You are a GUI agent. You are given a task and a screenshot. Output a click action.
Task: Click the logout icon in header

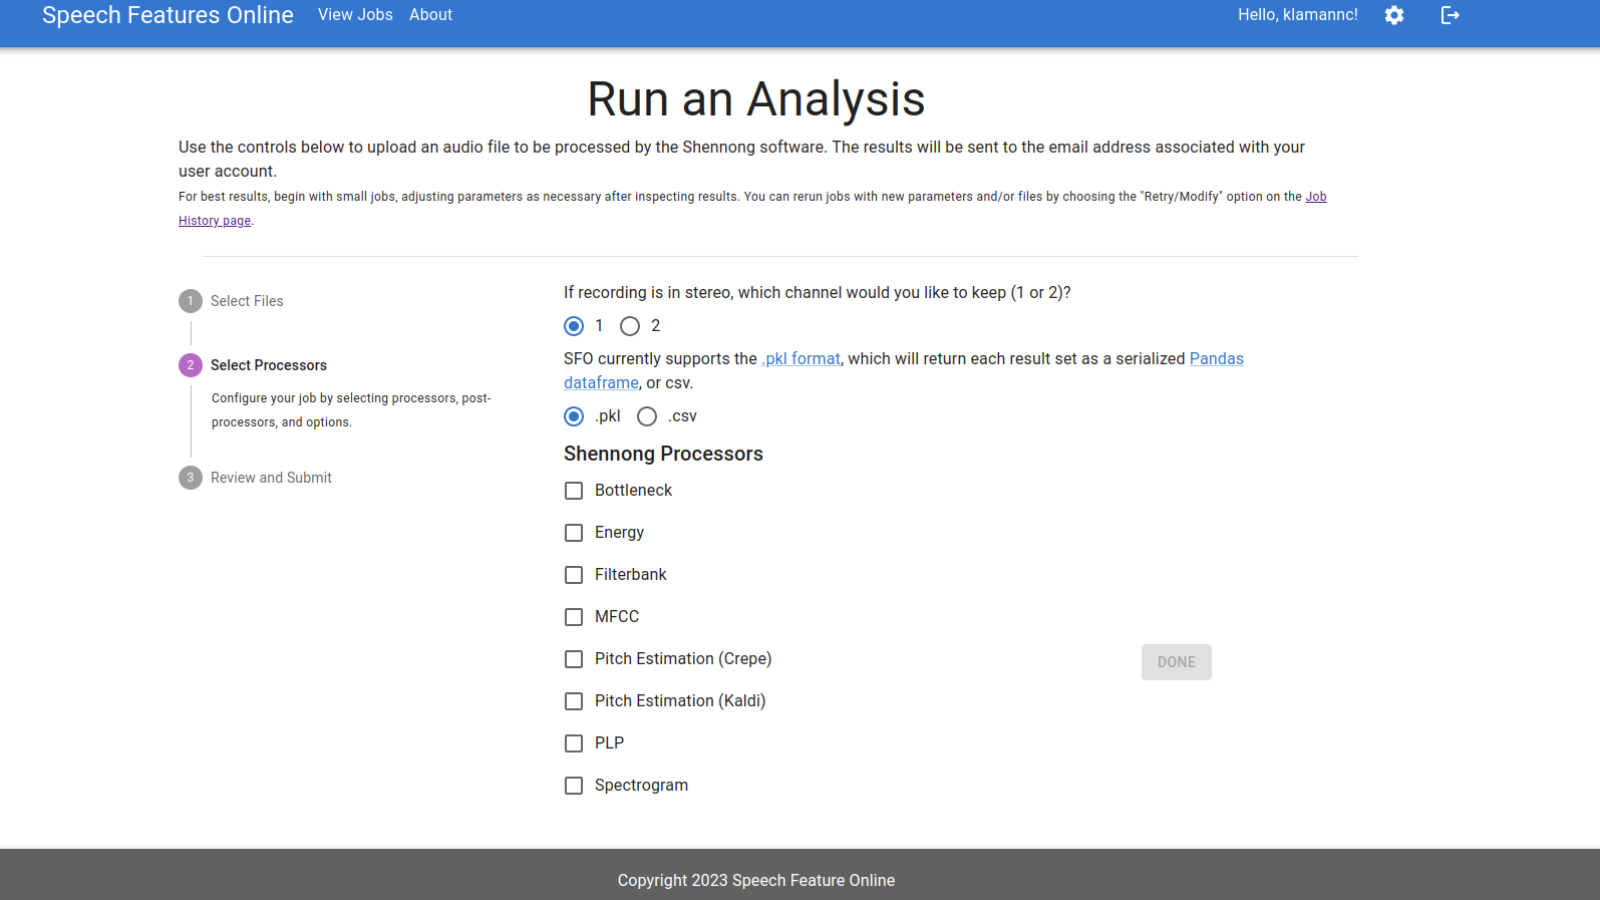click(x=1450, y=15)
